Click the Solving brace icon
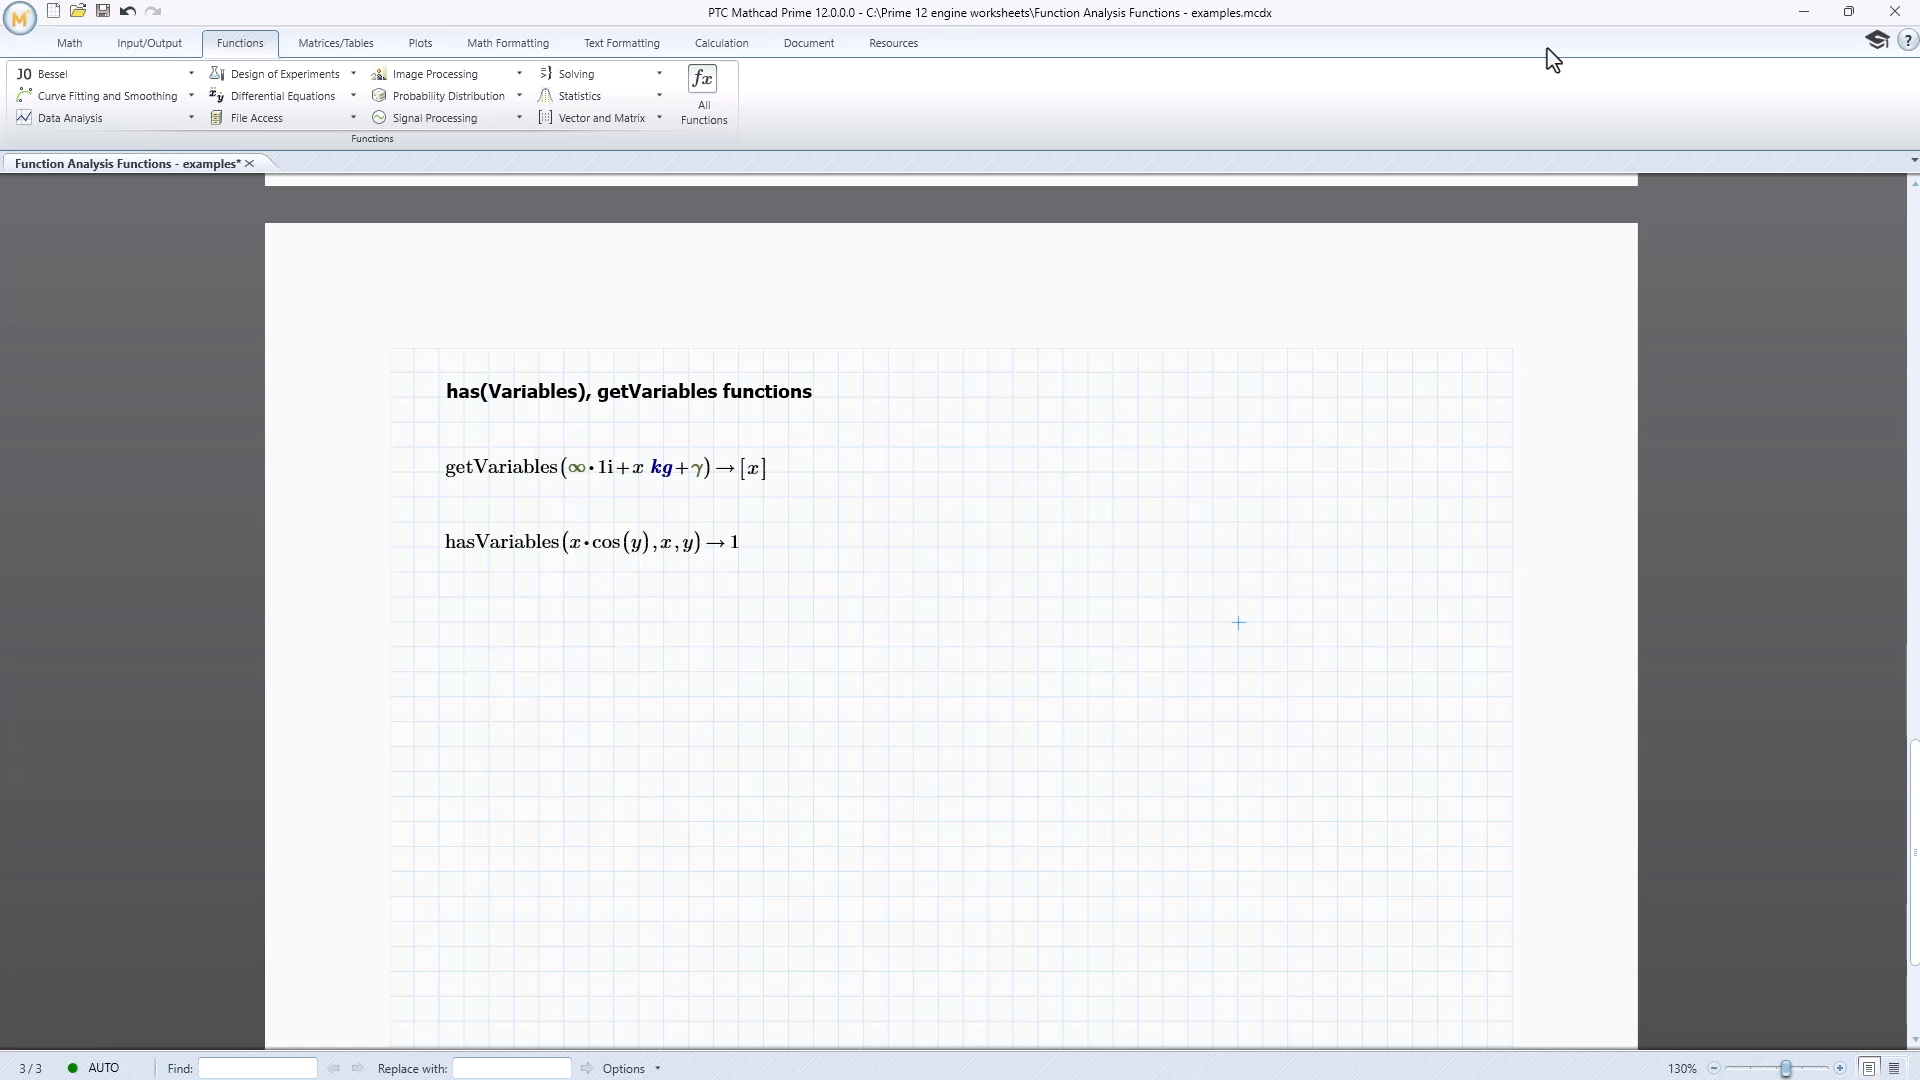This screenshot has width=1920, height=1080. pos(545,74)
